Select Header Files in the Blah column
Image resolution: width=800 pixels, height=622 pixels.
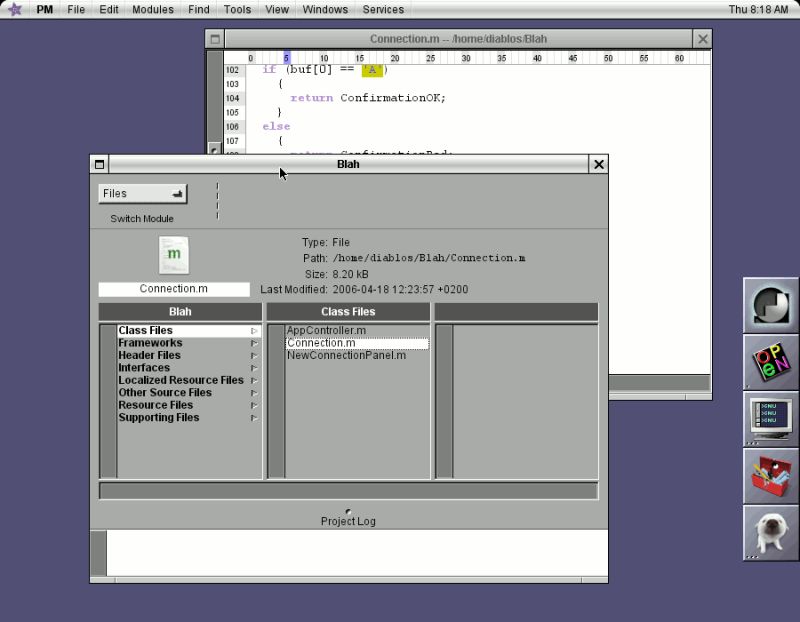click(149, 355)
